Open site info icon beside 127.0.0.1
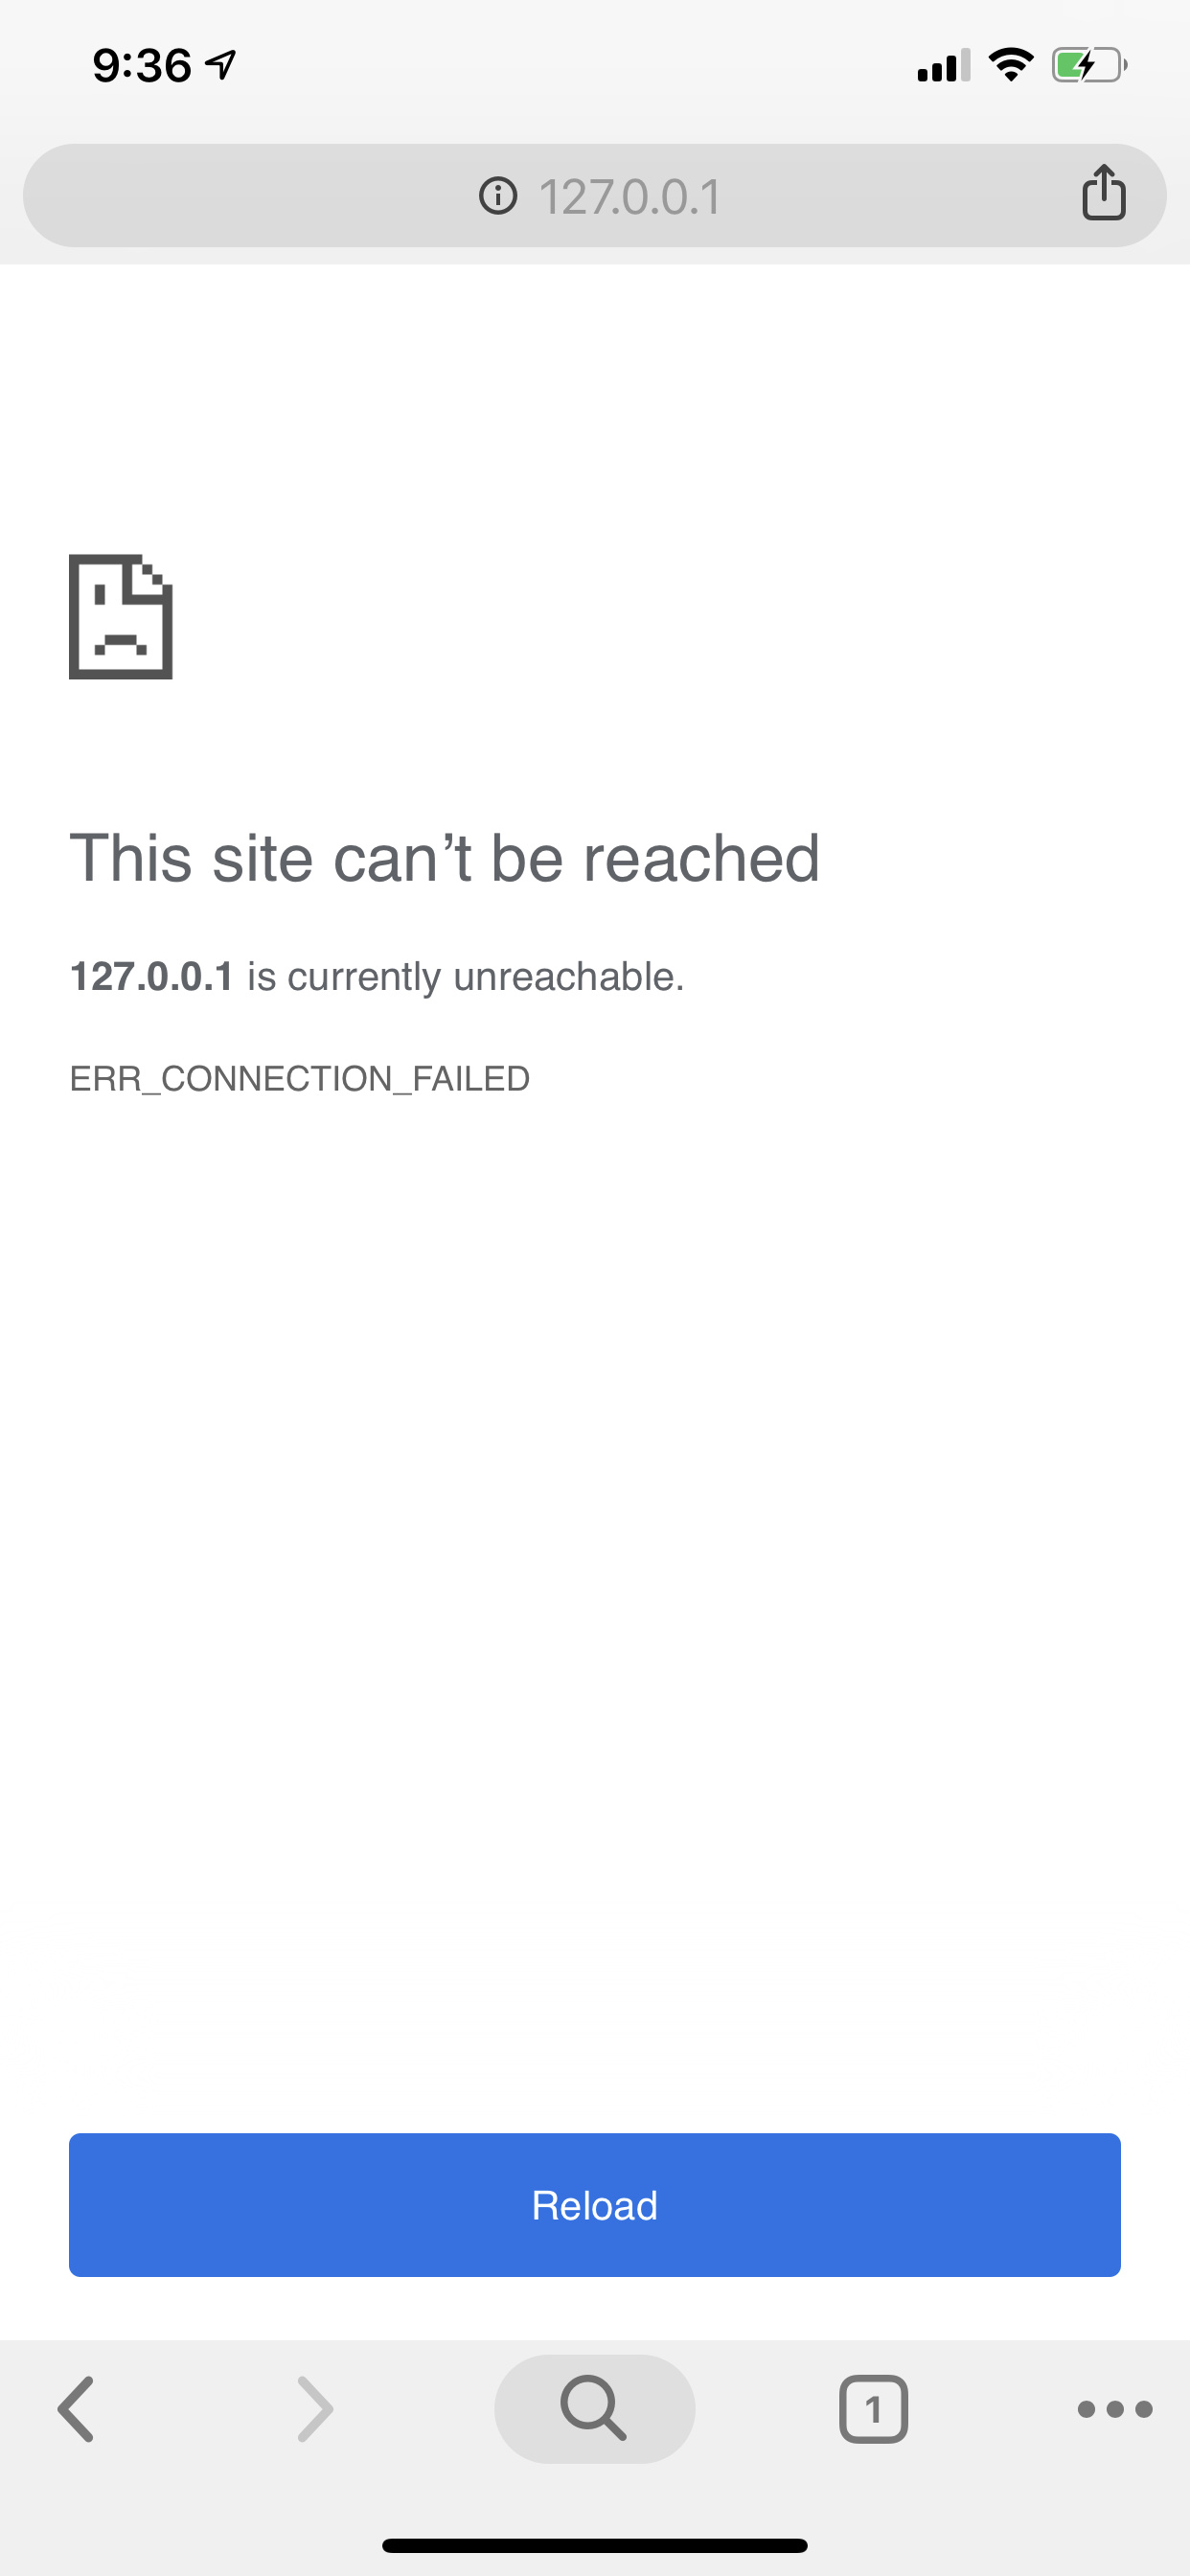Image resolution: width=1190 pixels, height=2576 pixels. (x=498, y=196)
